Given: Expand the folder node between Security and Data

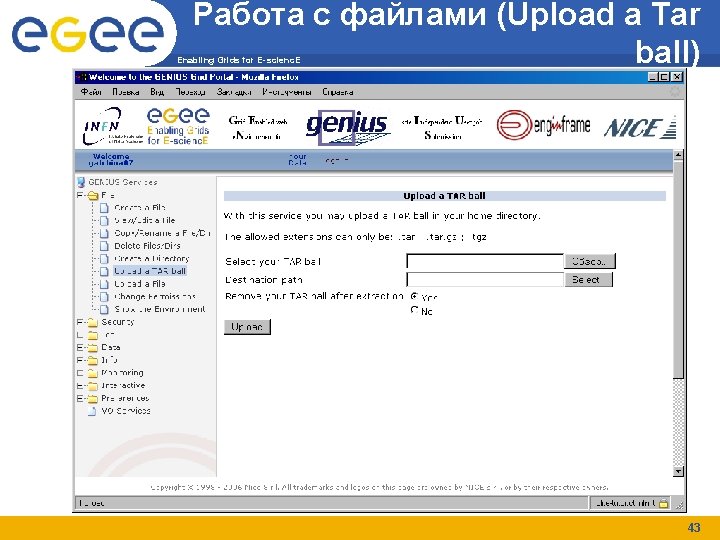Looking at the screenshot, I should (80, 335).
